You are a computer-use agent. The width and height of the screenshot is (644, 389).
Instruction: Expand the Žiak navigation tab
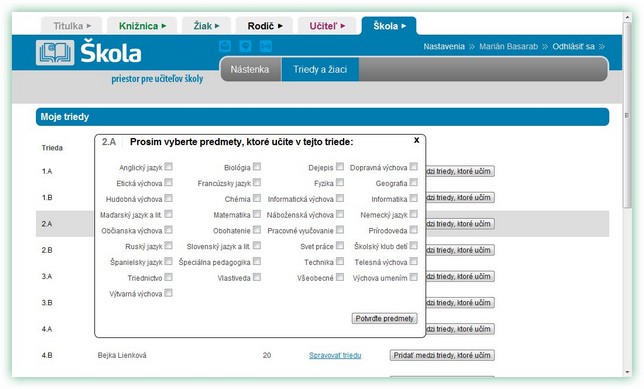coord(206,25)
